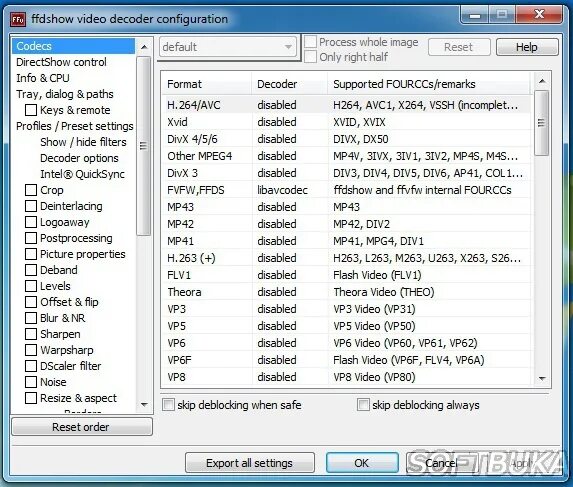This screenshot has height=487, width=573.
Task: Click the left list scroll-up arrow
Action: coord(144,47)
